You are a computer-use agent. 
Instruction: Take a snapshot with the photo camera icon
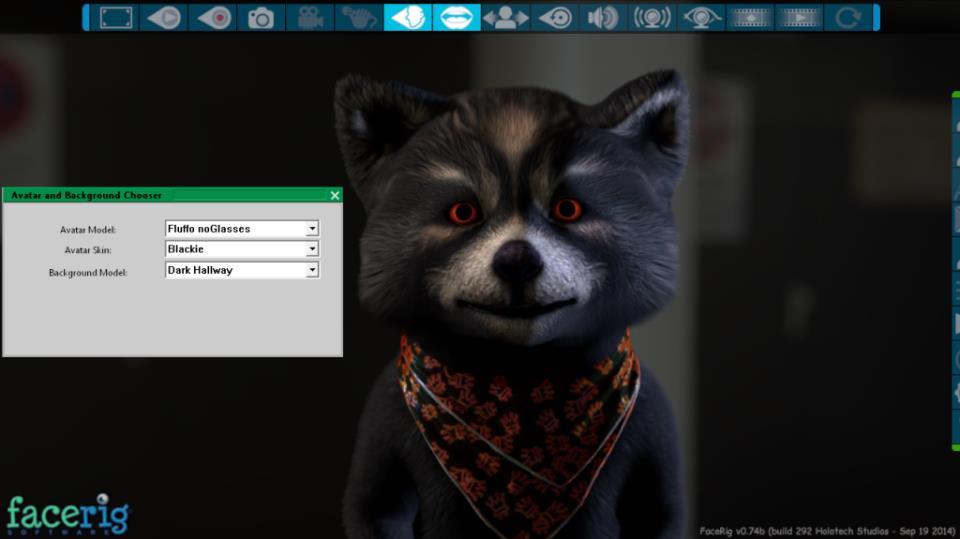pos(261,17)
